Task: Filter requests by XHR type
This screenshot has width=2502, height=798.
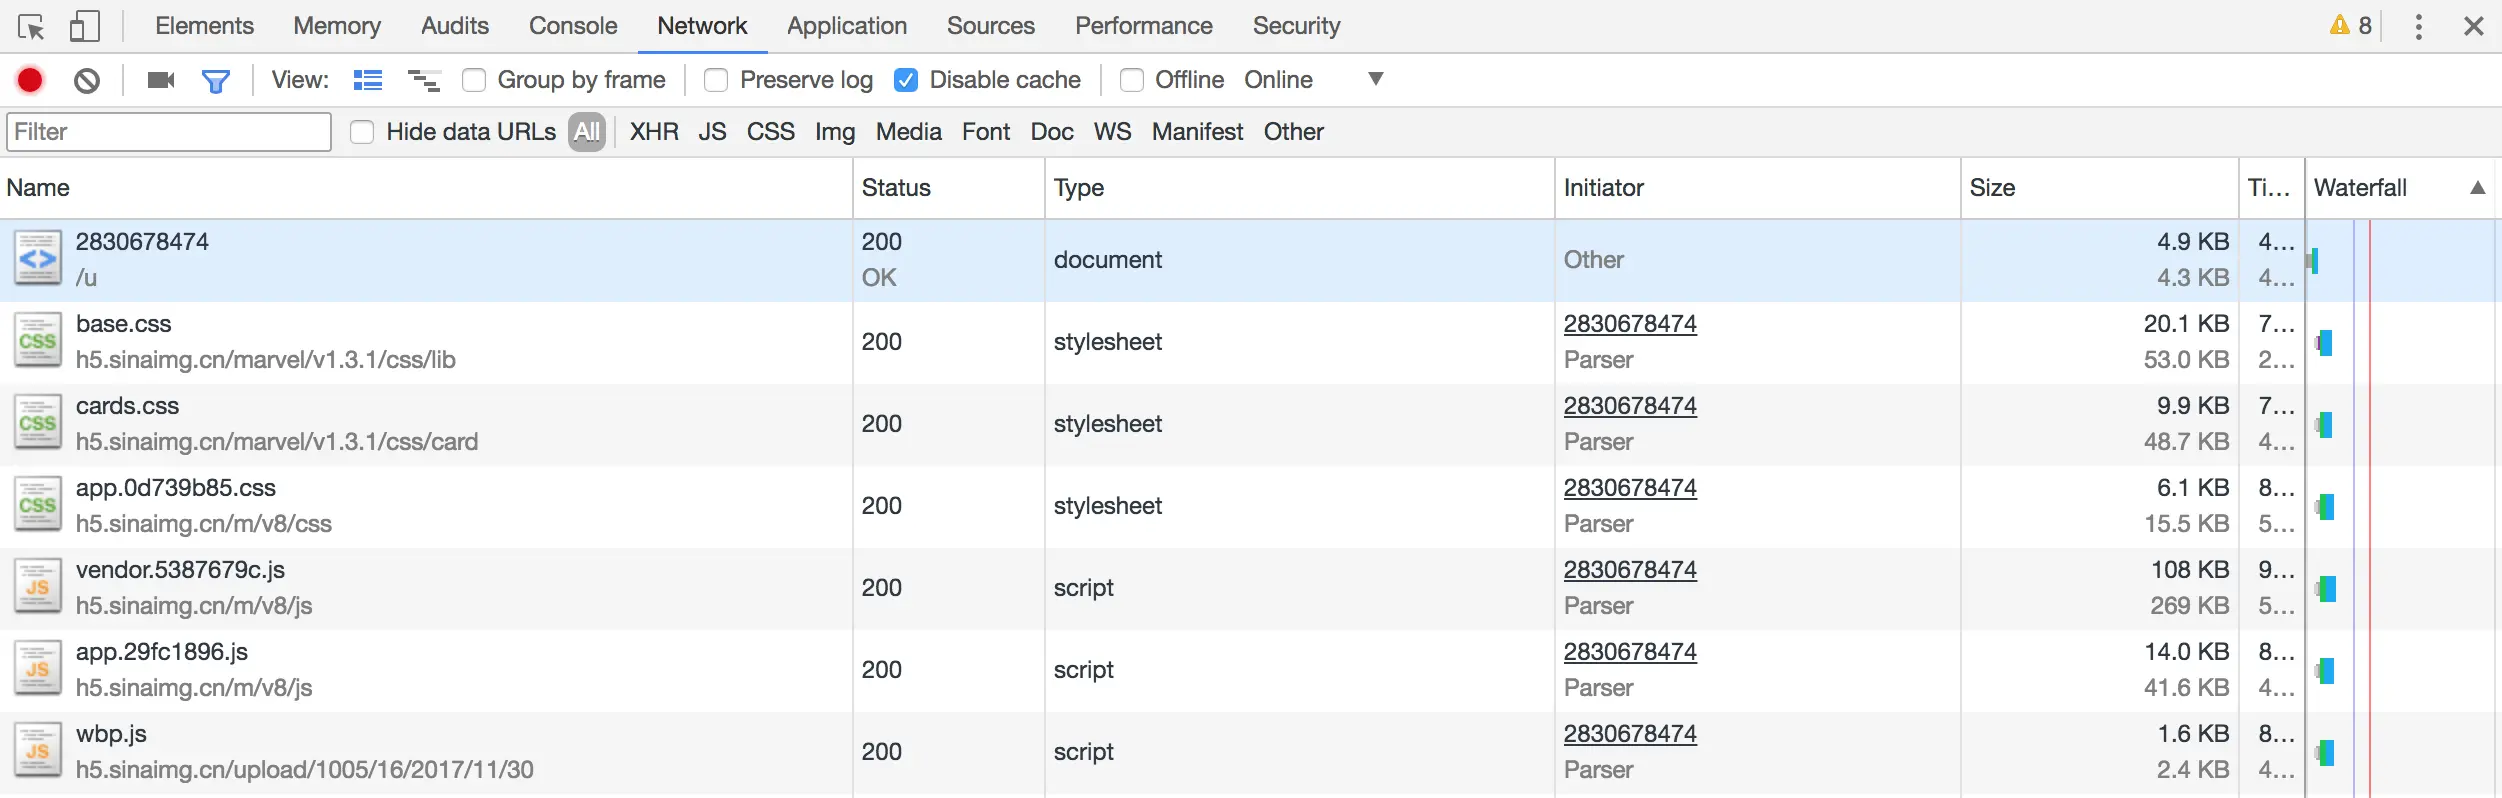Action: pos(654,132)
